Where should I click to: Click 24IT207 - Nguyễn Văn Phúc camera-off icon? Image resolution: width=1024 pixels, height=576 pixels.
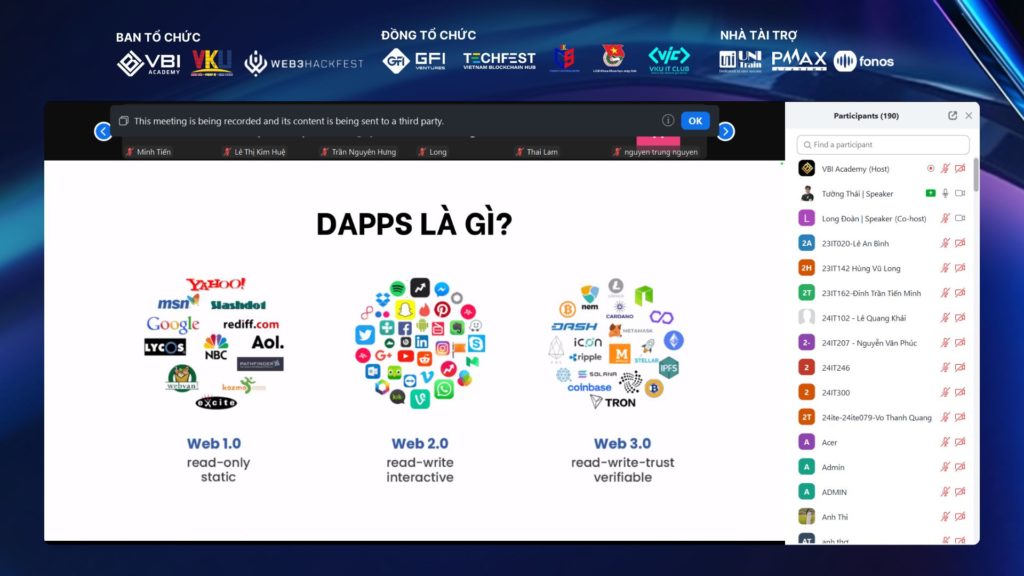pyautogui.click(x=960, y=342)
